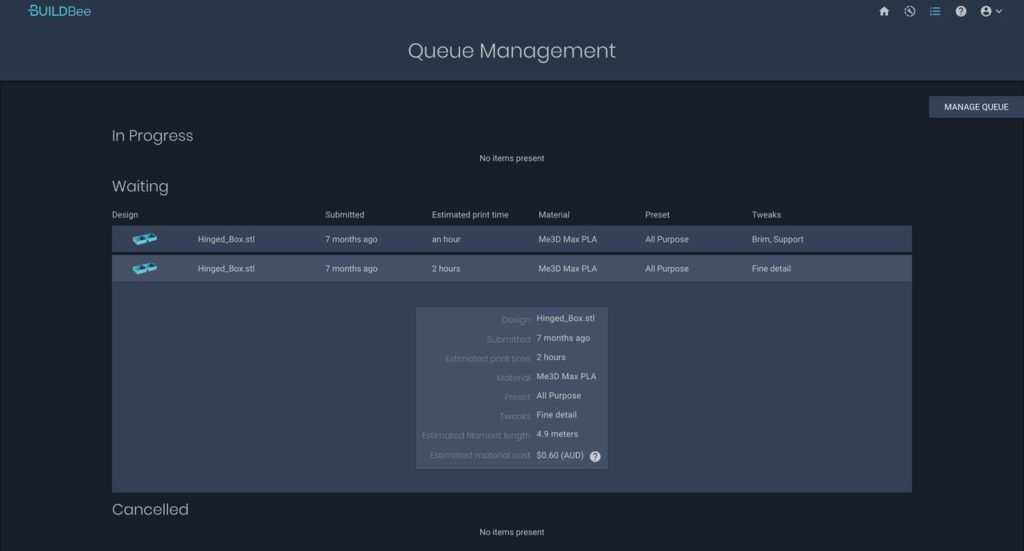Viewport: 1024px width, 551px height.
Task: Click the Estimated print time column header
Action: tap(470, 214)
